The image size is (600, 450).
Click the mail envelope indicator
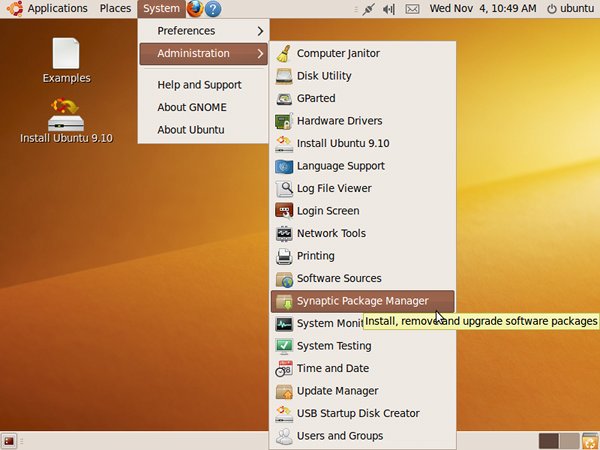412,8
